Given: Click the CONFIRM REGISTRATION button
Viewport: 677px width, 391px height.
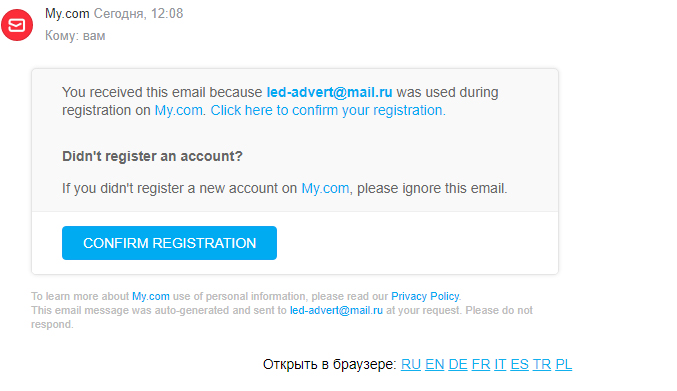Looking at the screenshot, I should [169, 243].
